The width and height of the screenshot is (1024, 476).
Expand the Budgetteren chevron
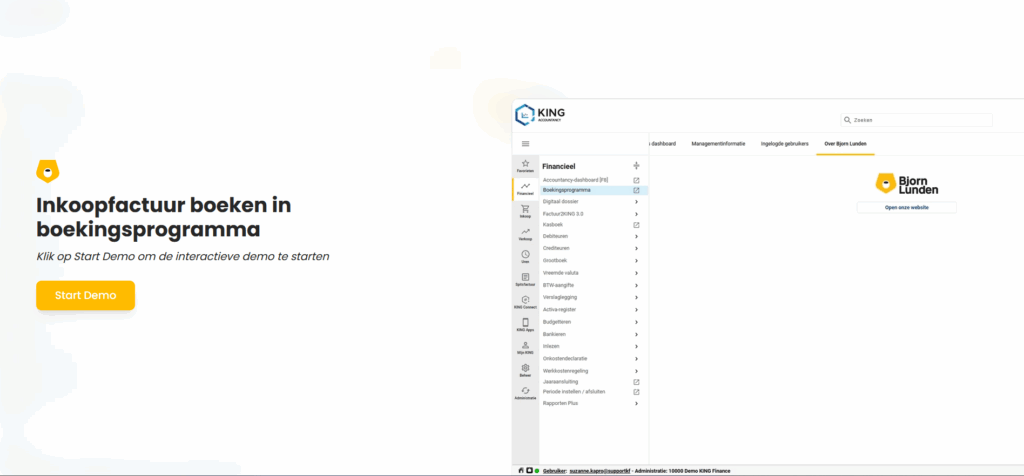point(636,323)
